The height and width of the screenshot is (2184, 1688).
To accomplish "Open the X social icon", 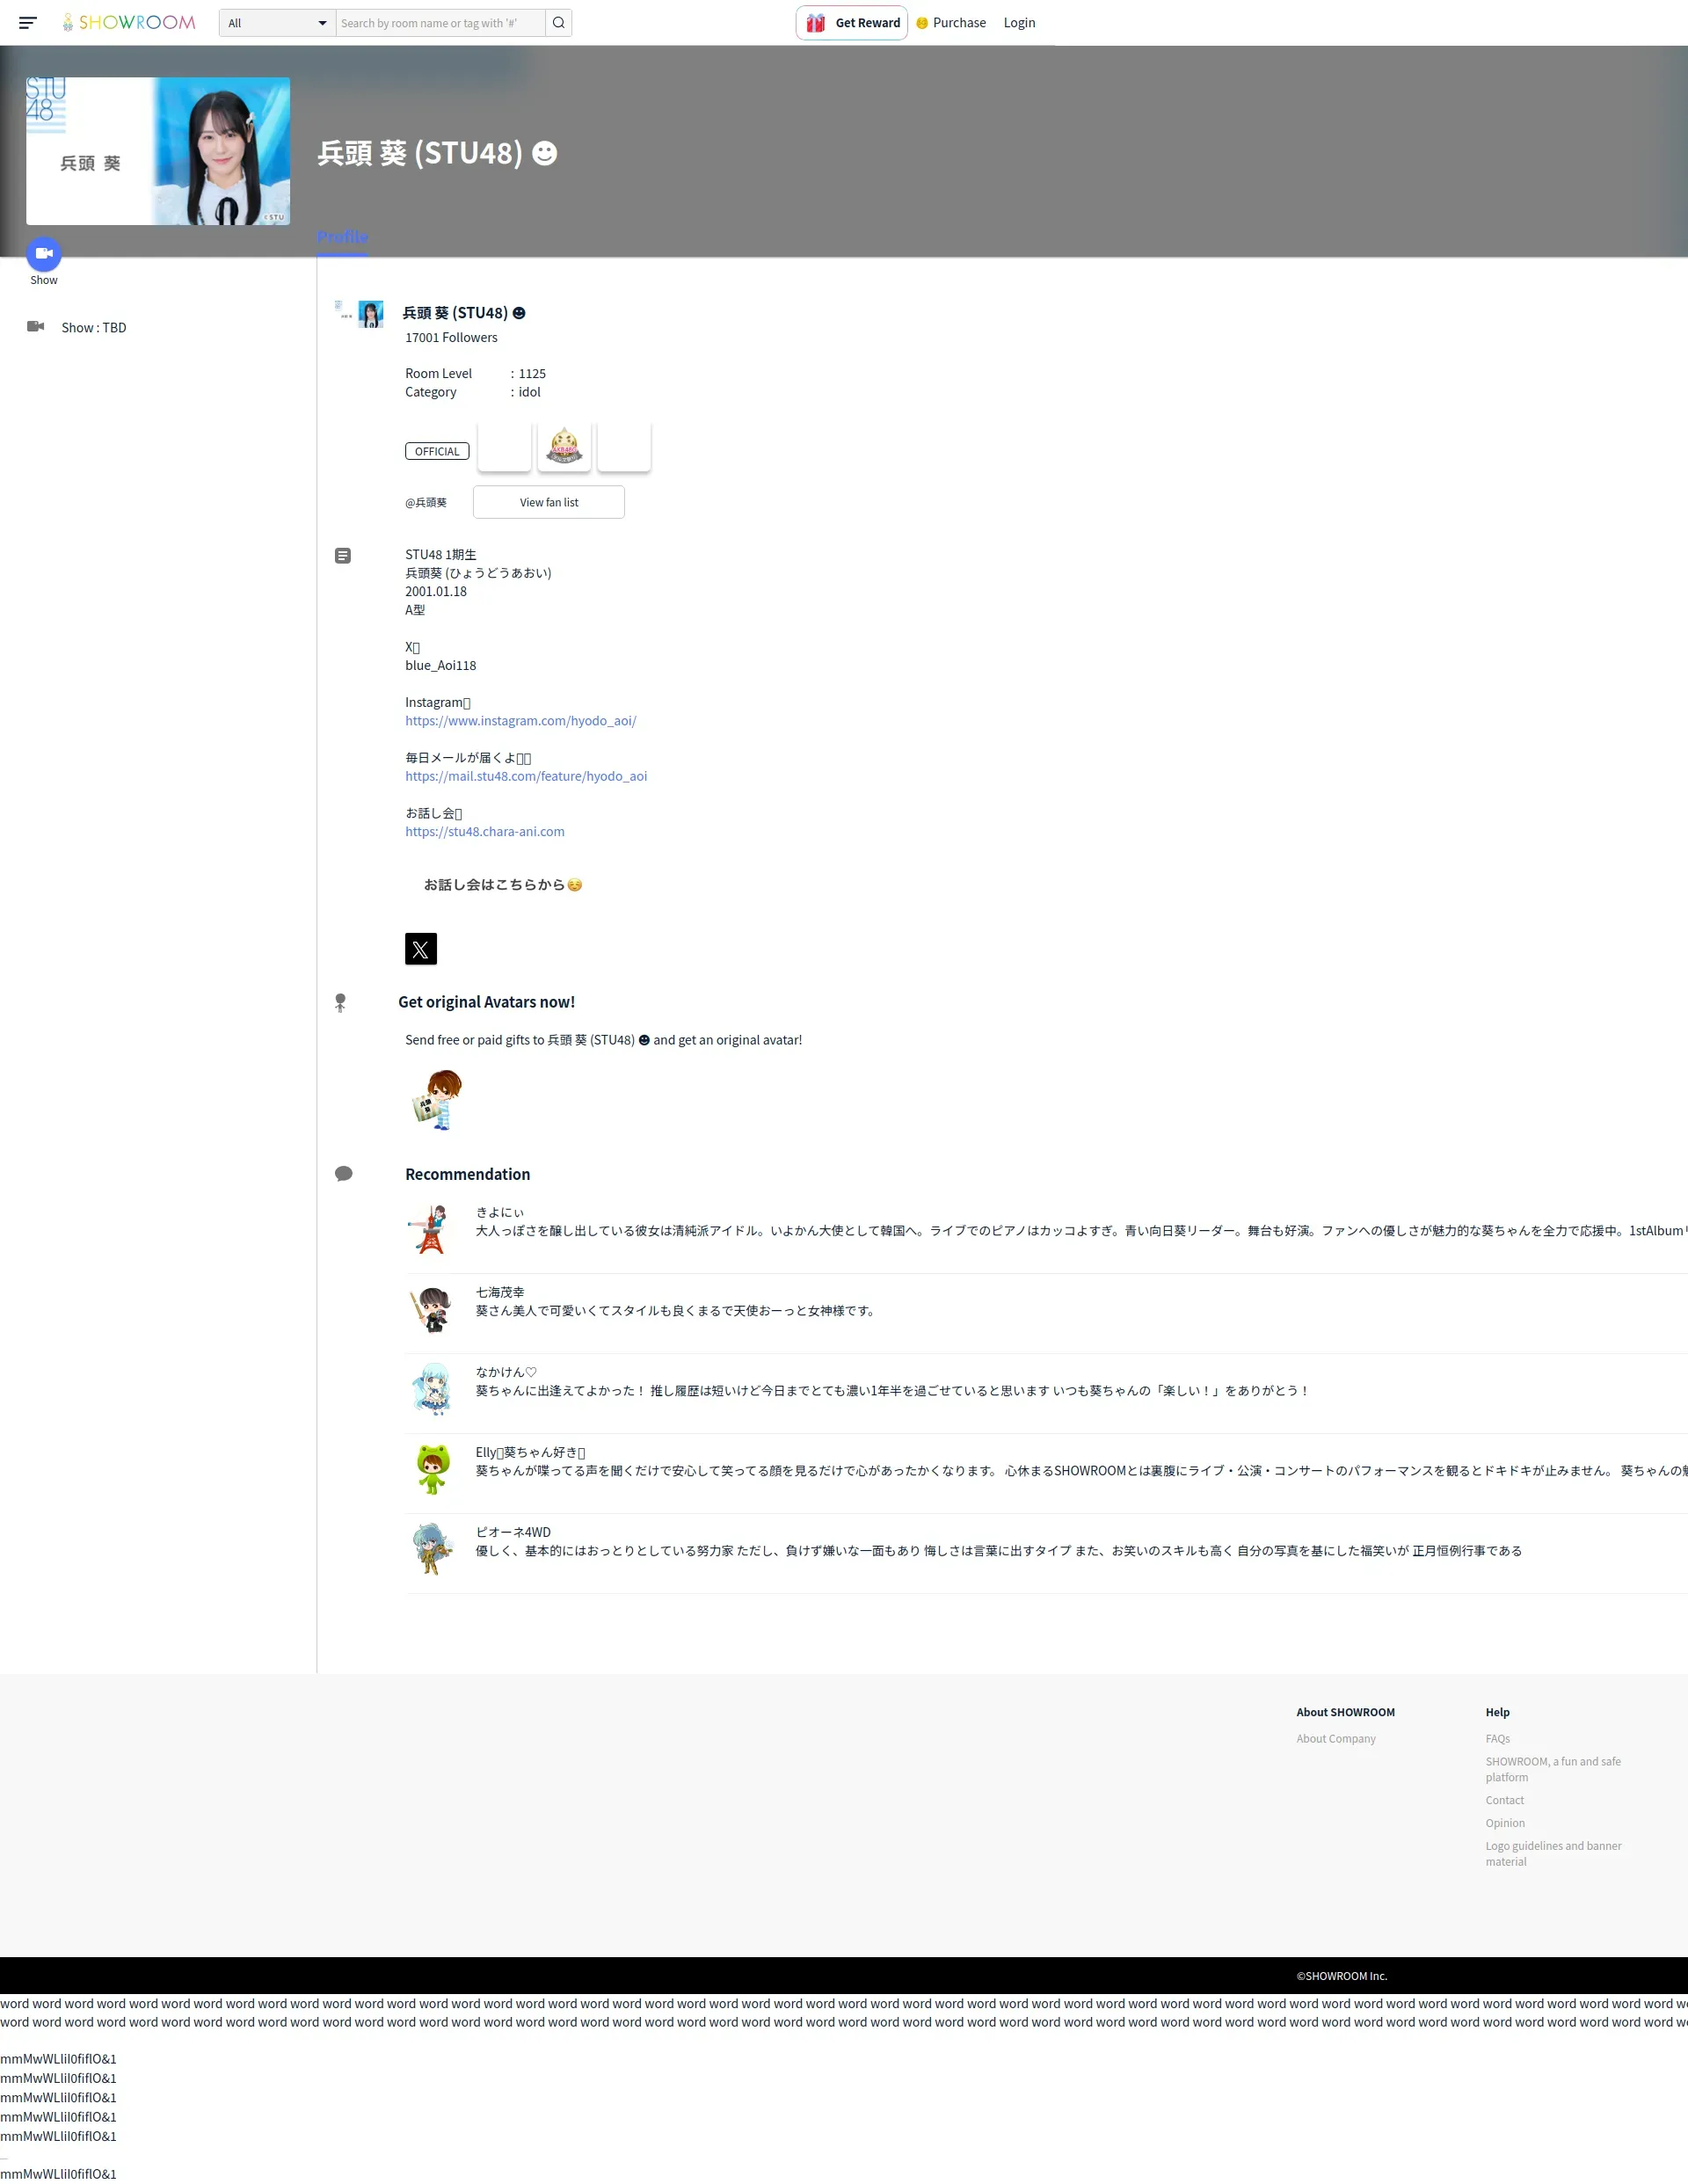I will pos(421,949).
